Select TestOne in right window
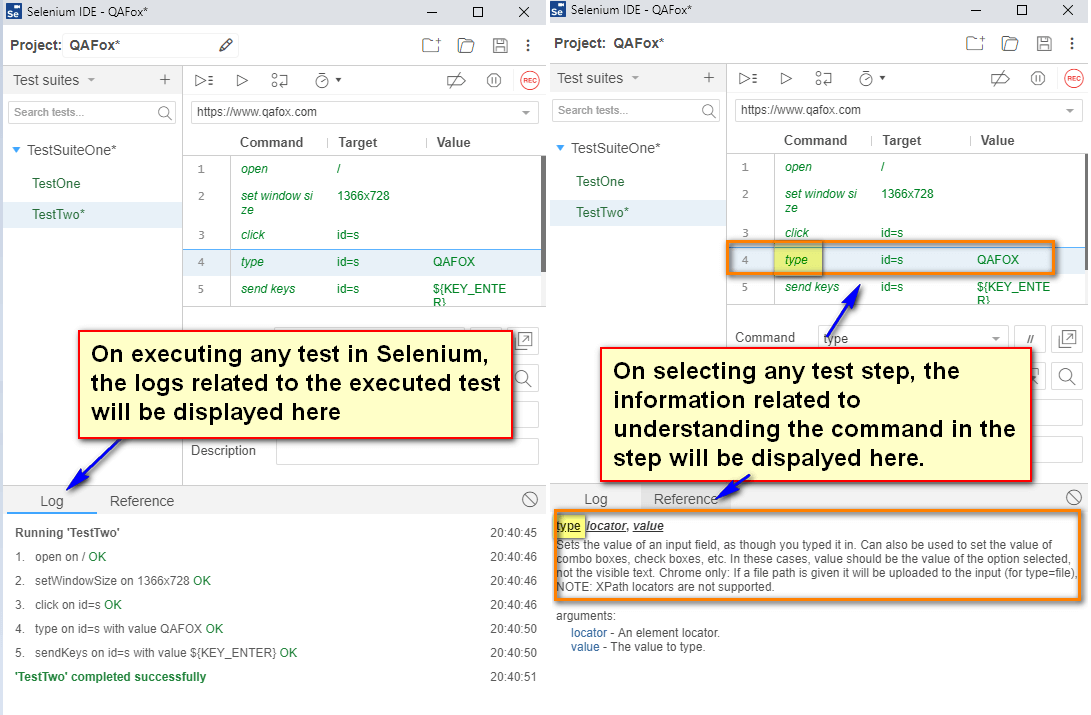 point(600,182)
